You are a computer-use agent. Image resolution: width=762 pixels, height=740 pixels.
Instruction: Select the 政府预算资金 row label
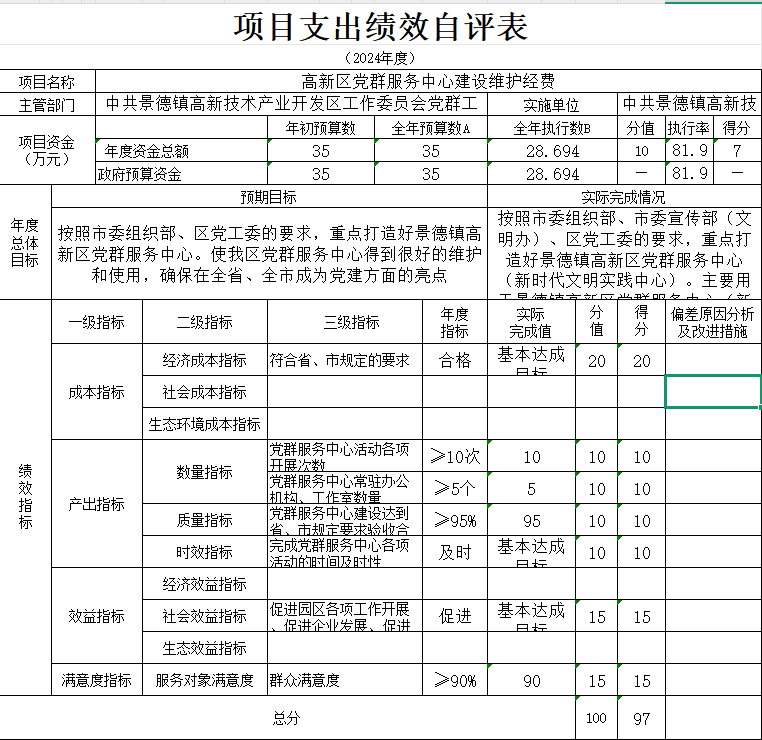(140, 174)
